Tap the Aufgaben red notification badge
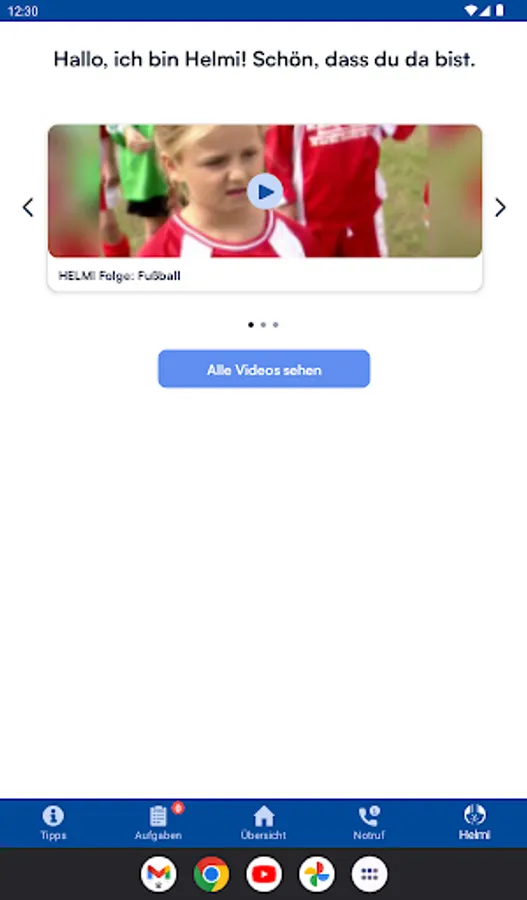The height and width of the screenshot is (900, 527). (x=178, y=808)
